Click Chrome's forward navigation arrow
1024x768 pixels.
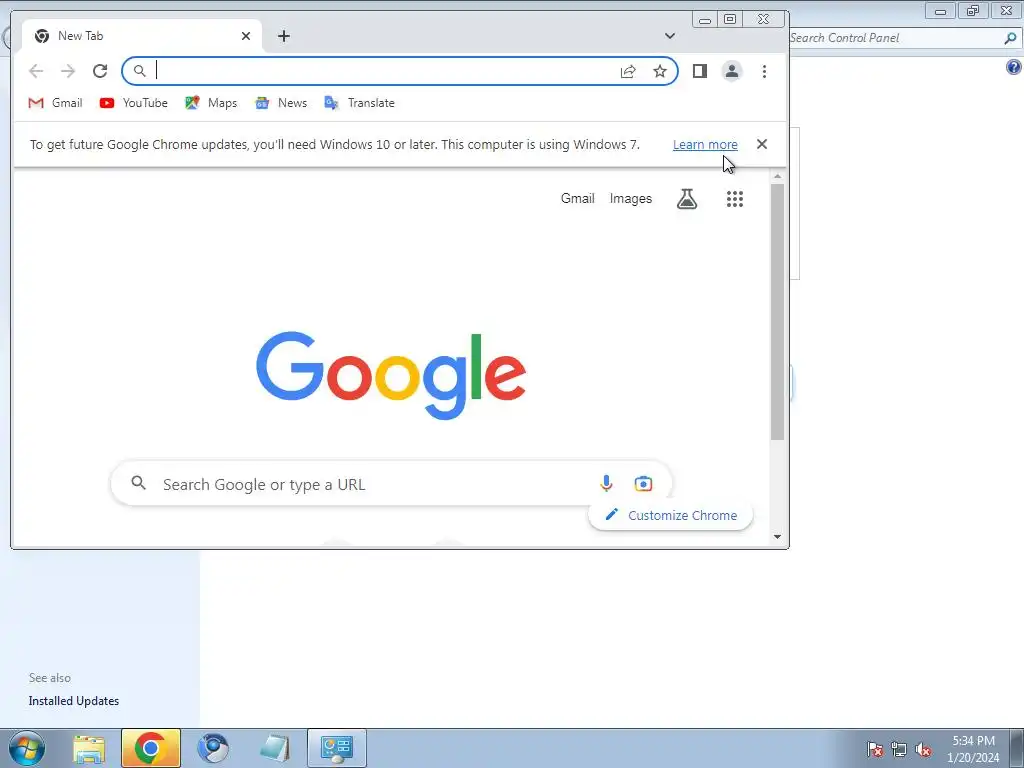pyautogui.click(x=68, y=71)
